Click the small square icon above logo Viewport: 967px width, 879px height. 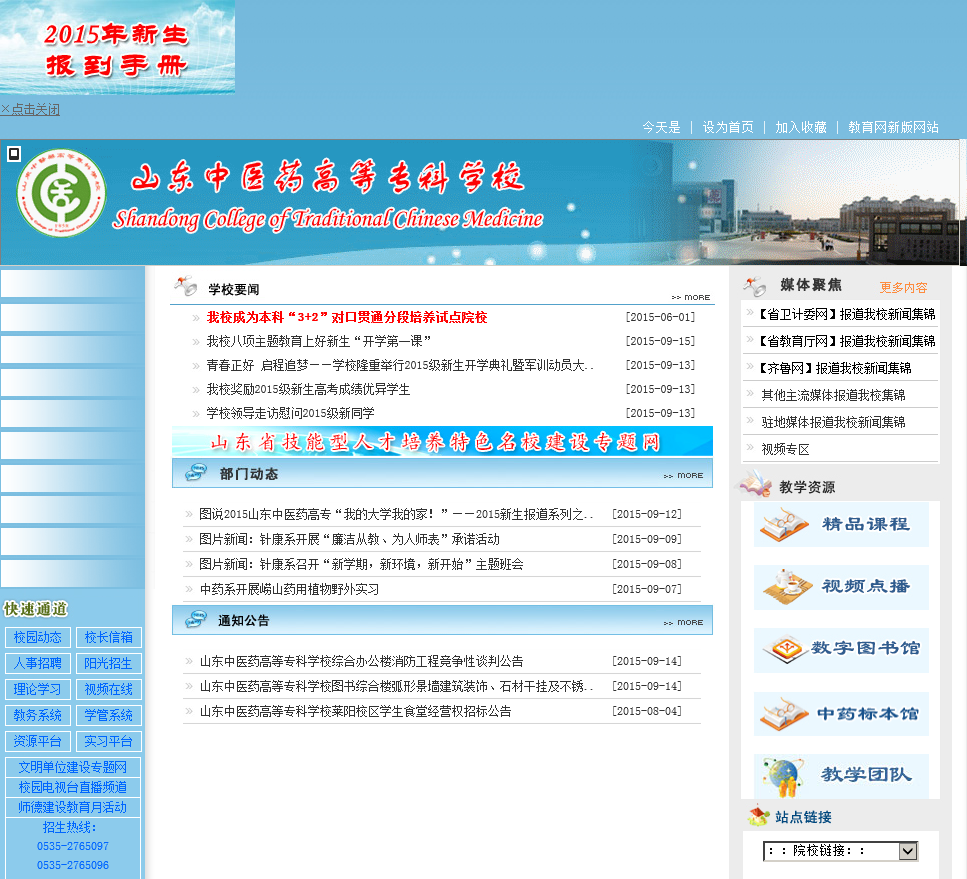[x=14, y=154]
